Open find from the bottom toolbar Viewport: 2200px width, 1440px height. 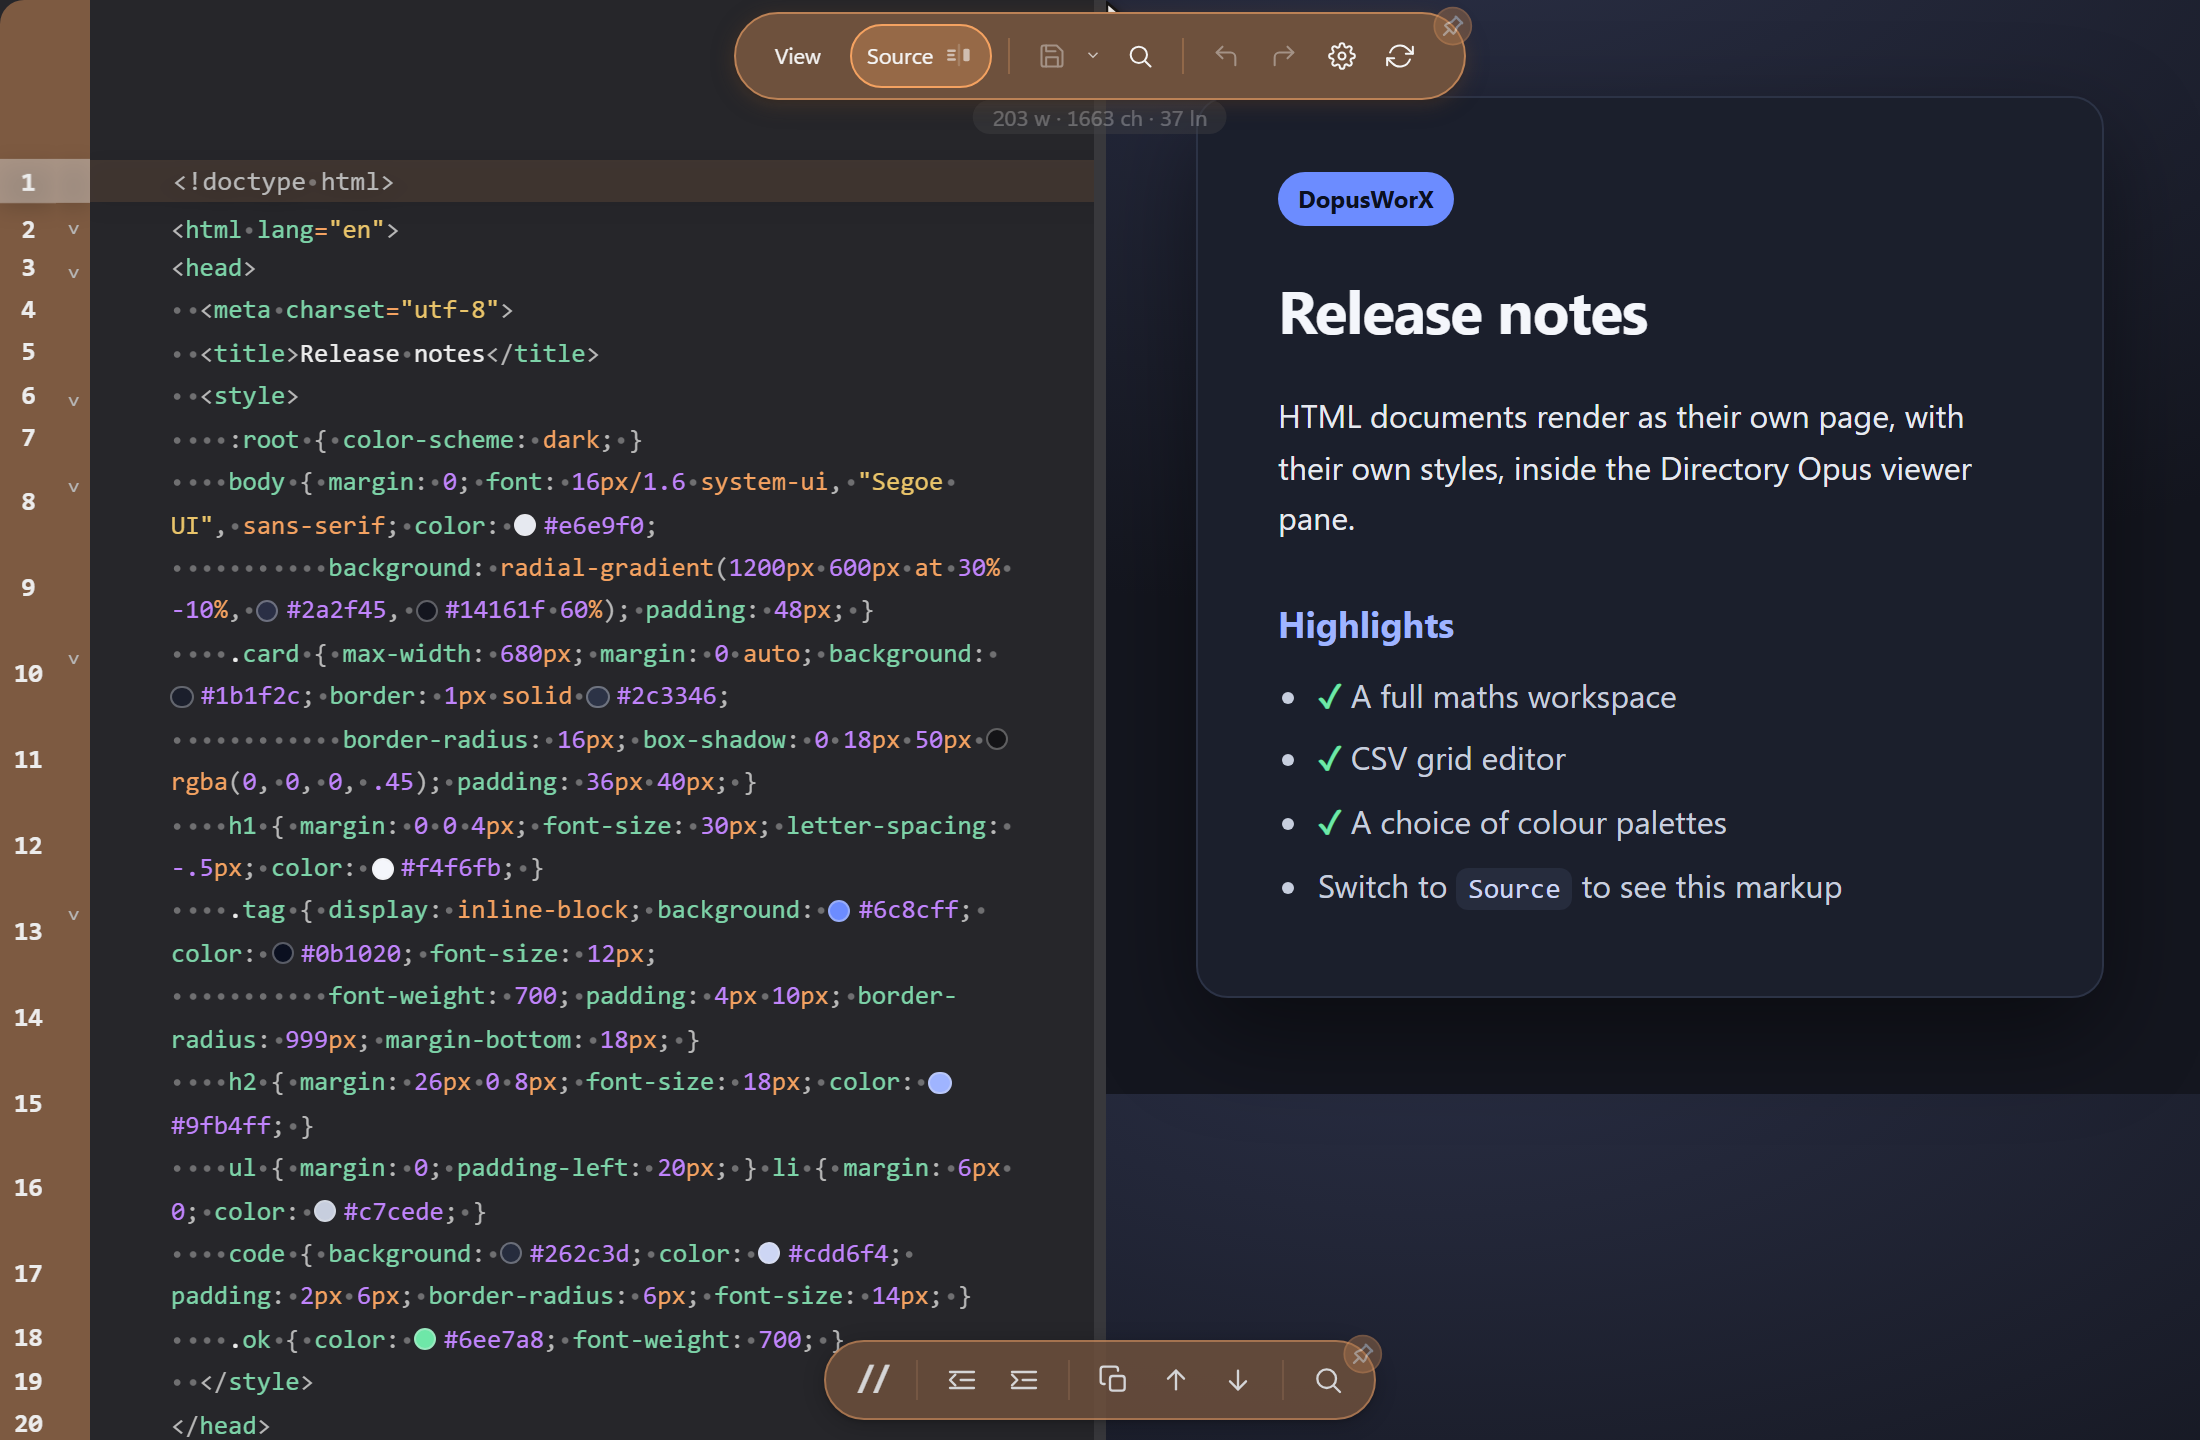coord(1328,1380)
